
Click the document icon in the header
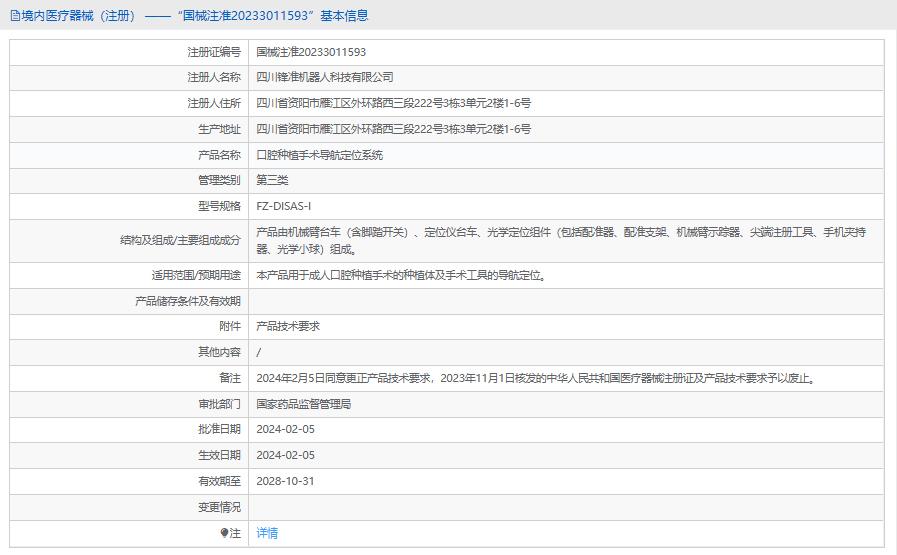click(x=15, y=15)
